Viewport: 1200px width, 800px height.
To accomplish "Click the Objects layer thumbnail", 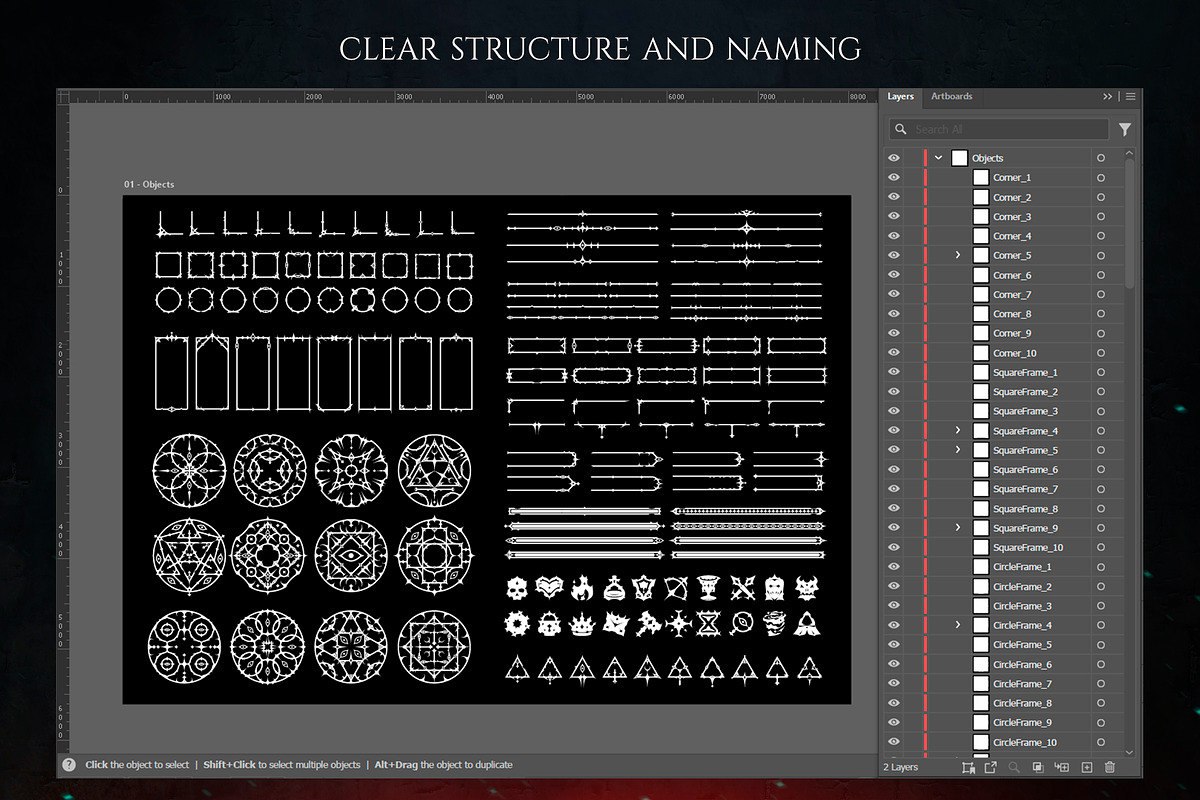I will click(960, 158).
